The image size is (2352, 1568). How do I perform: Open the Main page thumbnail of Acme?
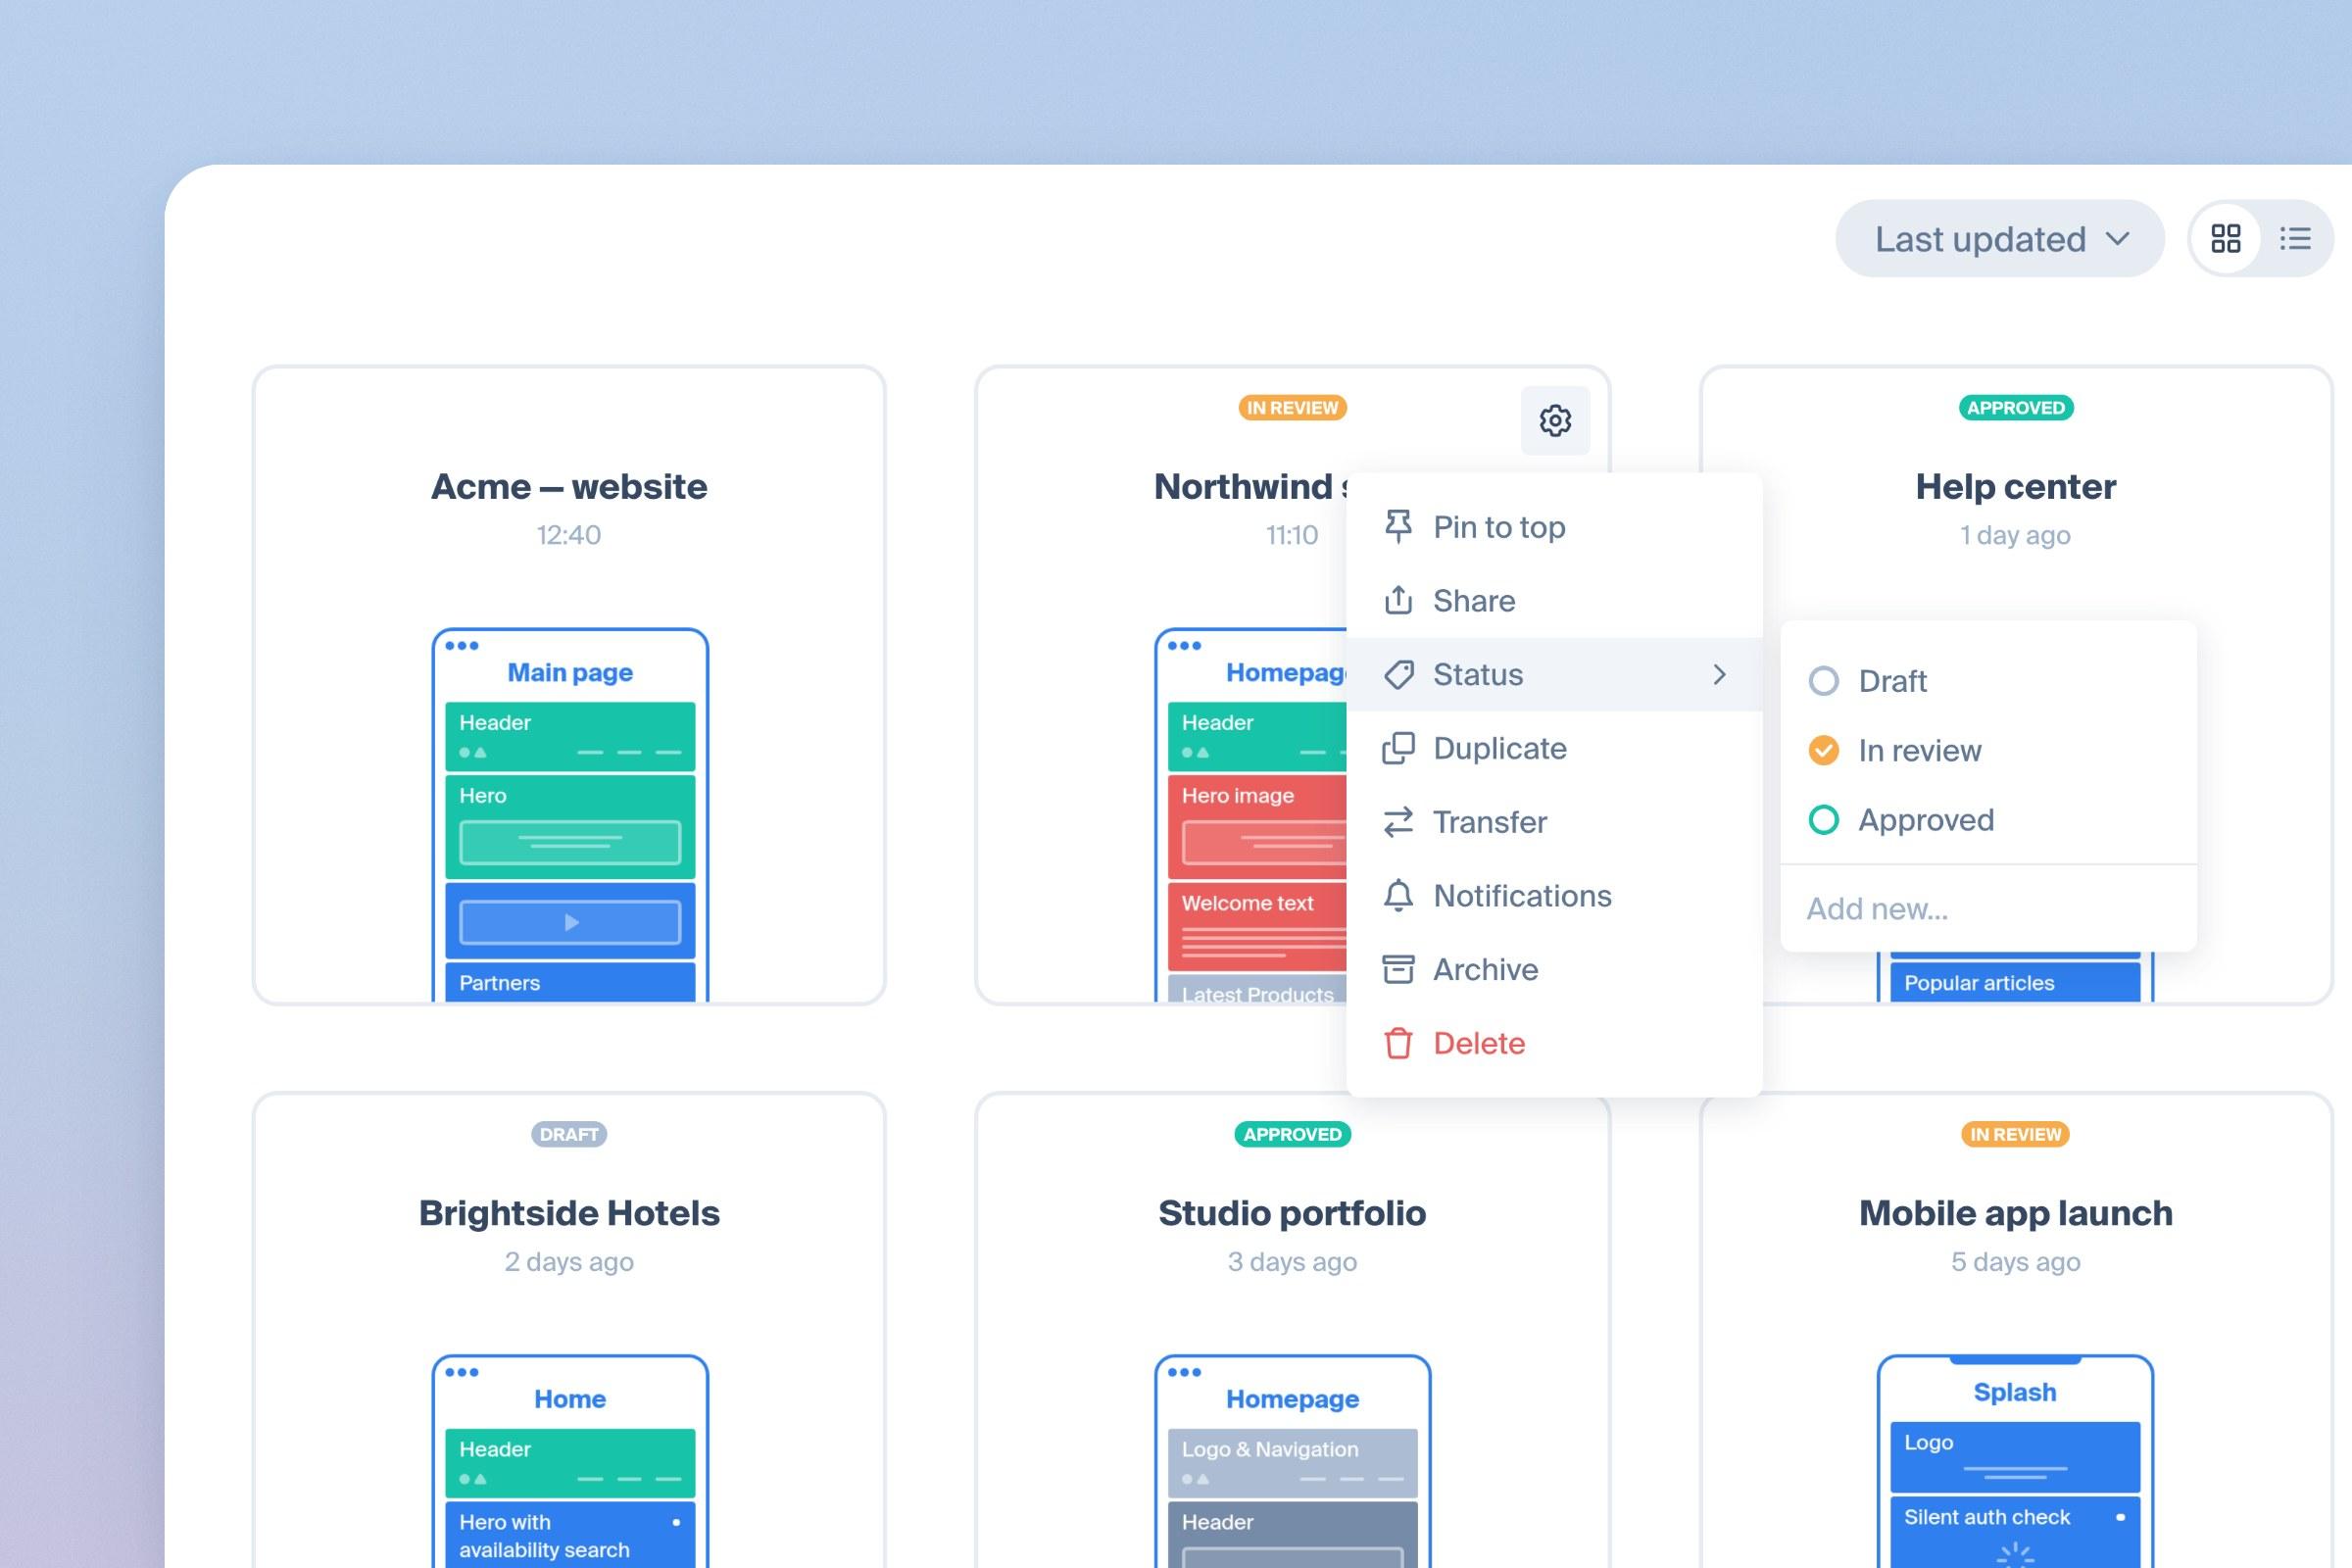570,815
